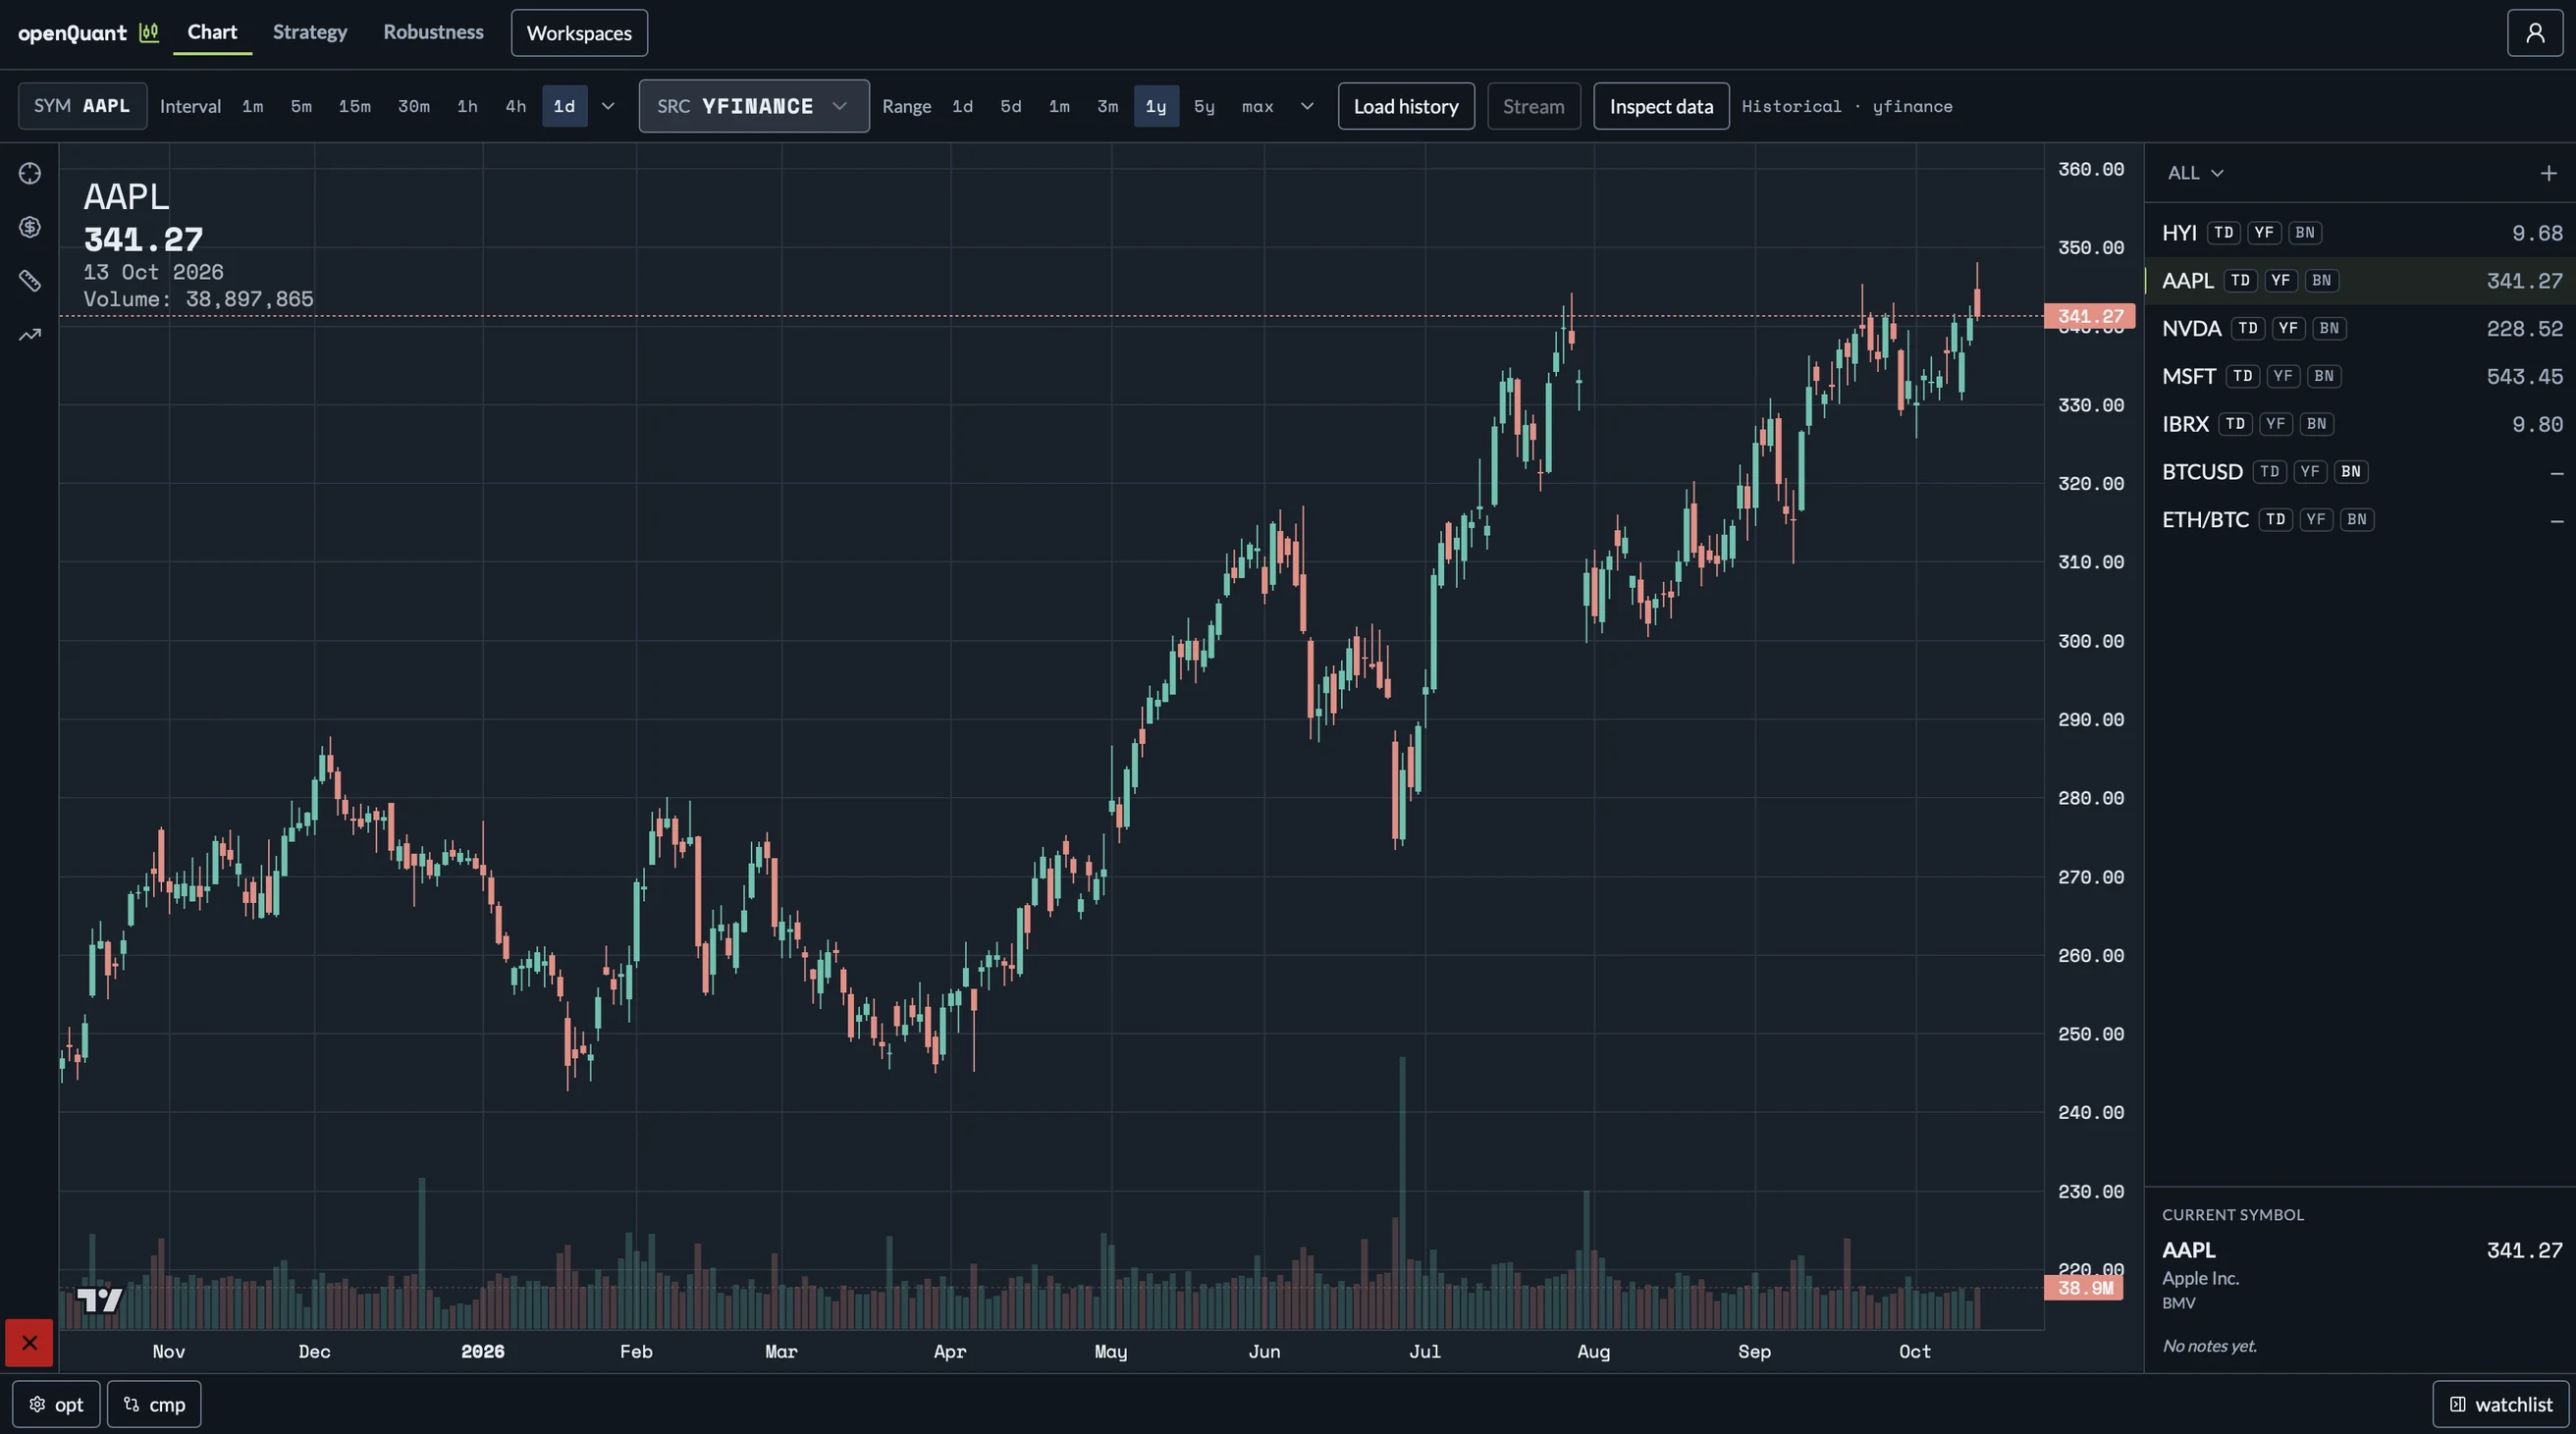The height and width of the screenshot is (1434, 2576).
Task: Switch to the Strategy tab
Action: [310, 32]
